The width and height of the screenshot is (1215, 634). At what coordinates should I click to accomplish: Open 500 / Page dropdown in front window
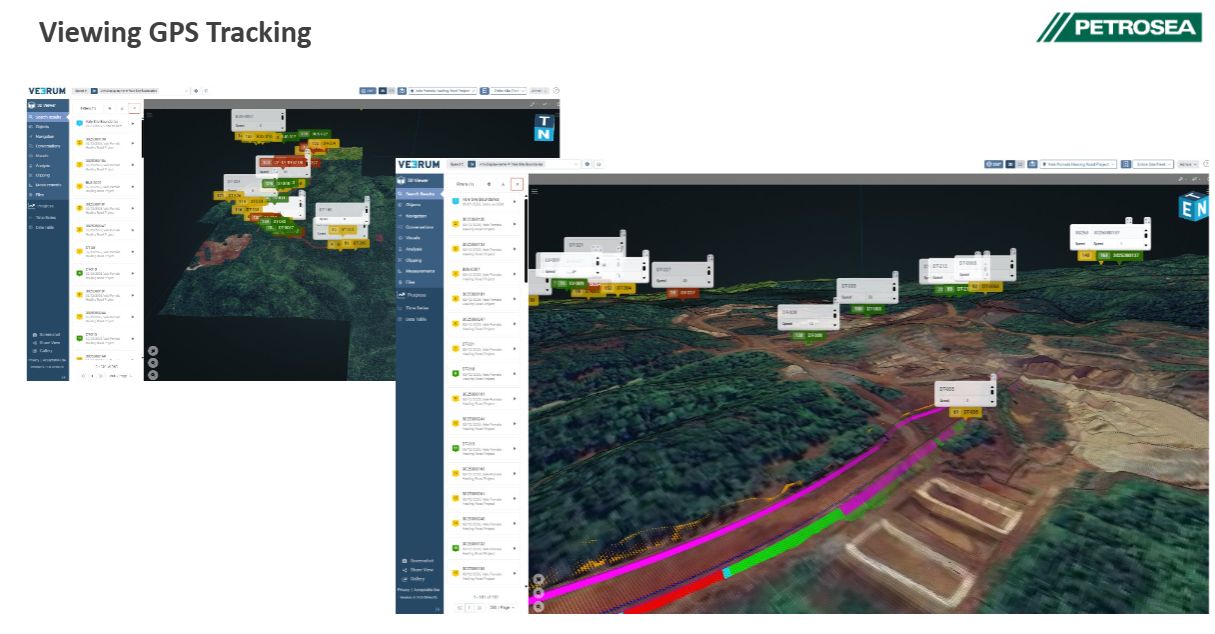502,607
